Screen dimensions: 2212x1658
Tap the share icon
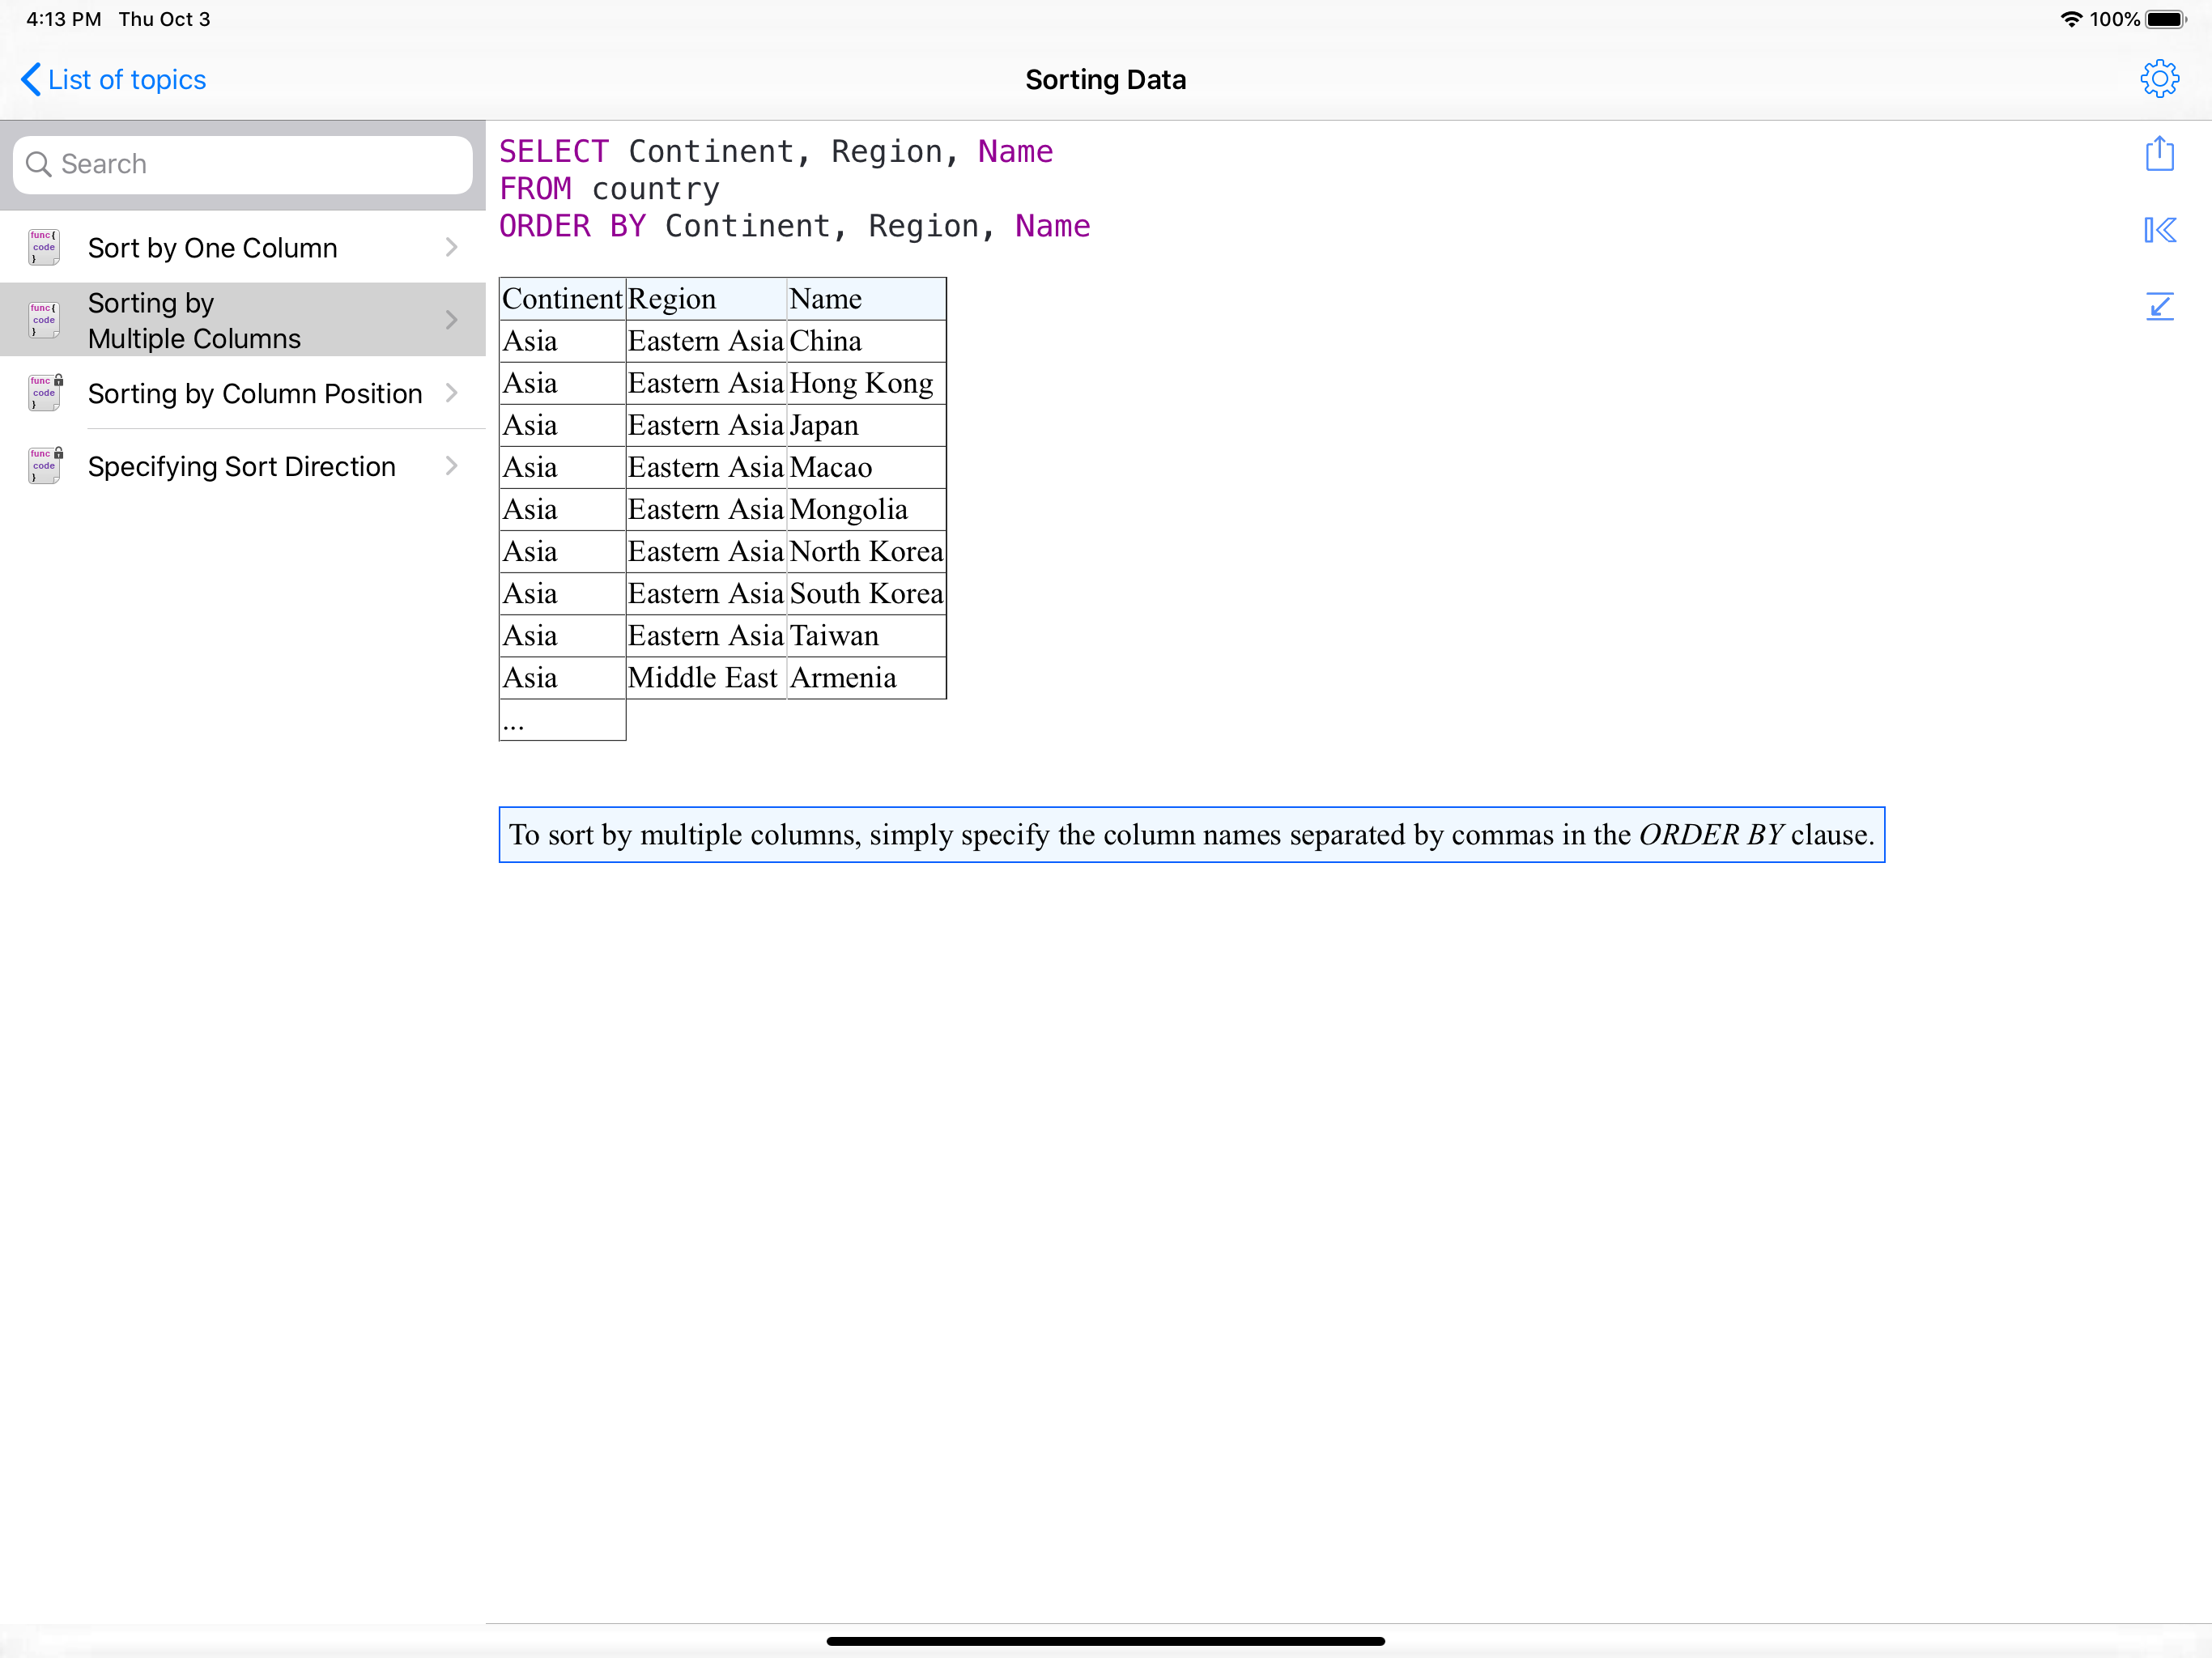(x=2159, y=153)
